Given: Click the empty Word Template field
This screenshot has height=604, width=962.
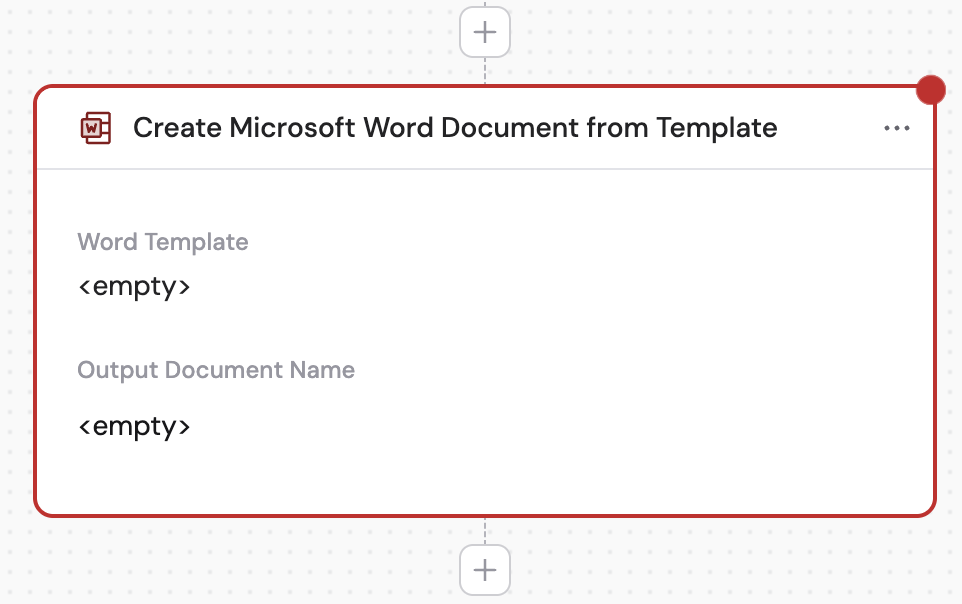Looking at the screenshot, I should point(135,286).
